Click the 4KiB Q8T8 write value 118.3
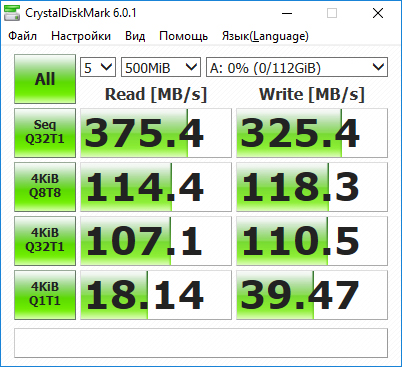This screenshot has width=402, height=367. [312, 187]
